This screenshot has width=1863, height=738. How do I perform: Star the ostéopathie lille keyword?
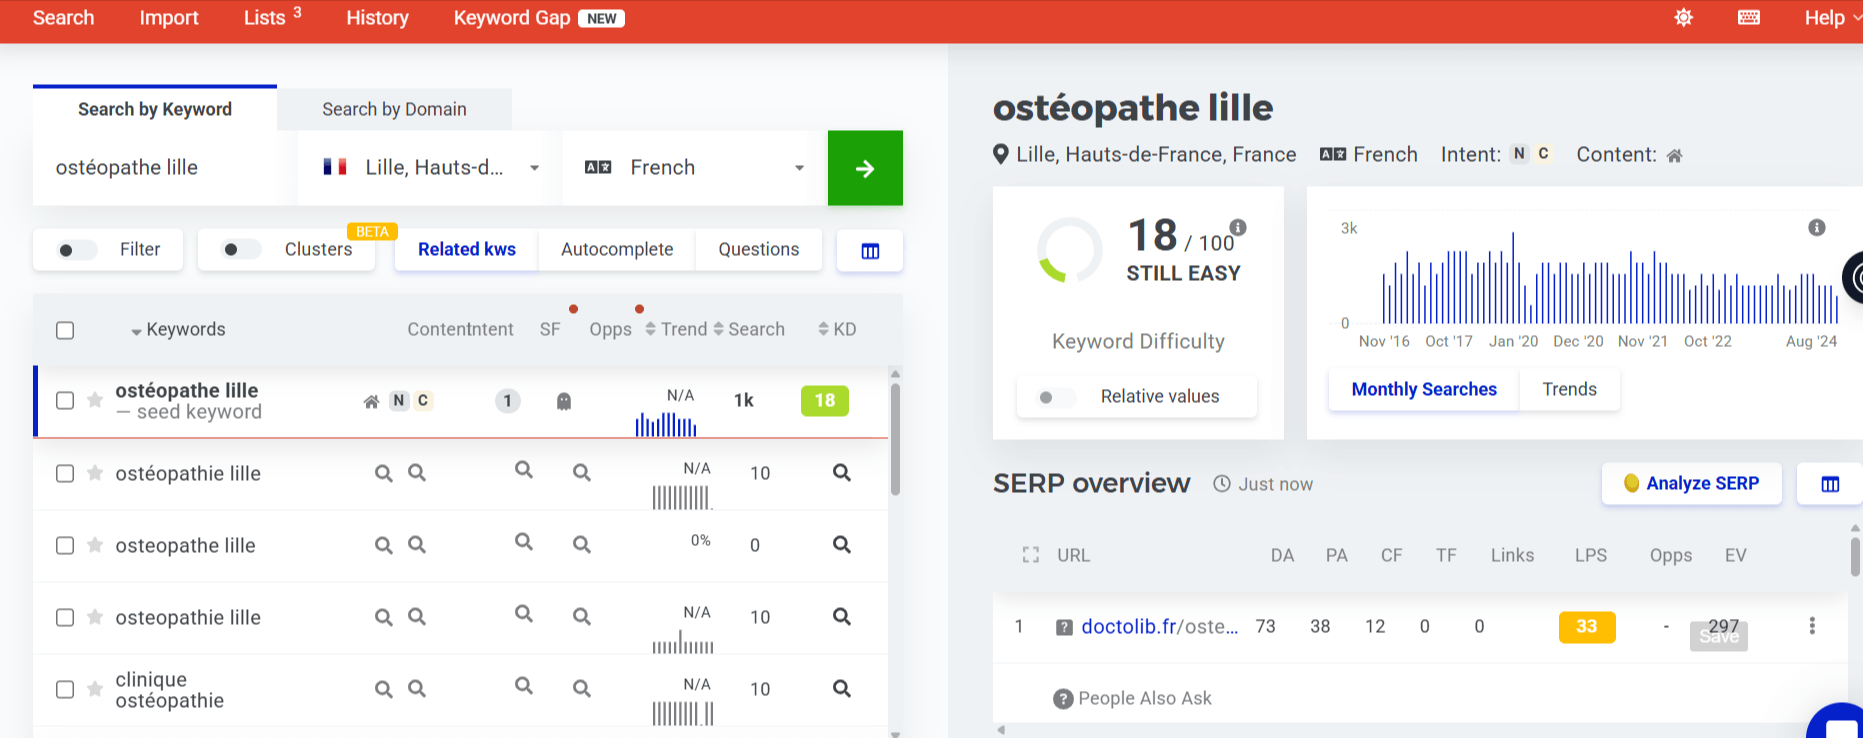pyautogui.click(x=95, y=473)
